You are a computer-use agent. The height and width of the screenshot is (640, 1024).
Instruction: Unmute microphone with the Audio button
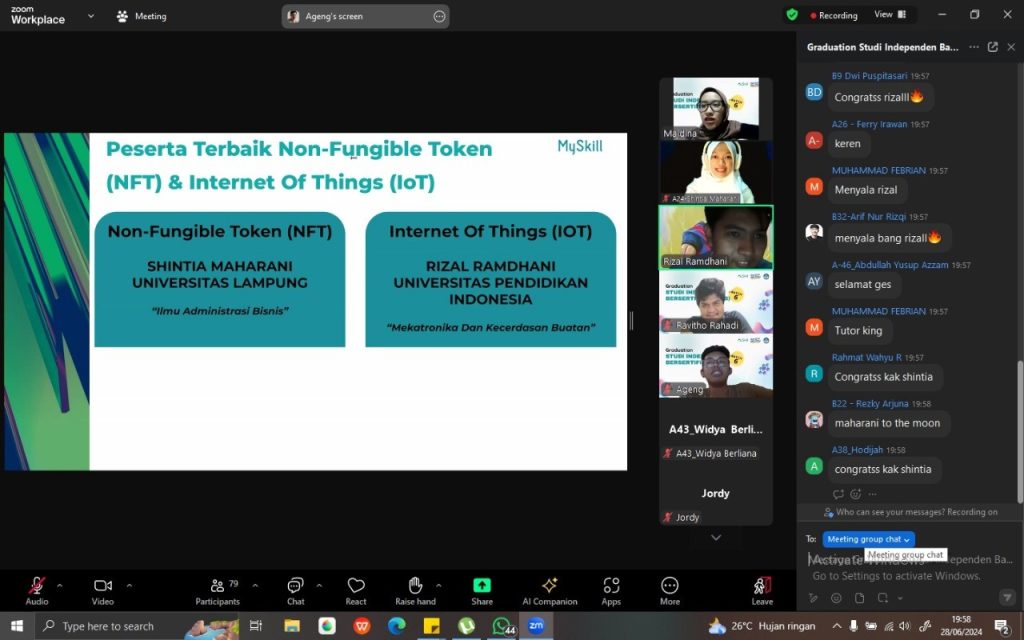(x=37, y=588)
